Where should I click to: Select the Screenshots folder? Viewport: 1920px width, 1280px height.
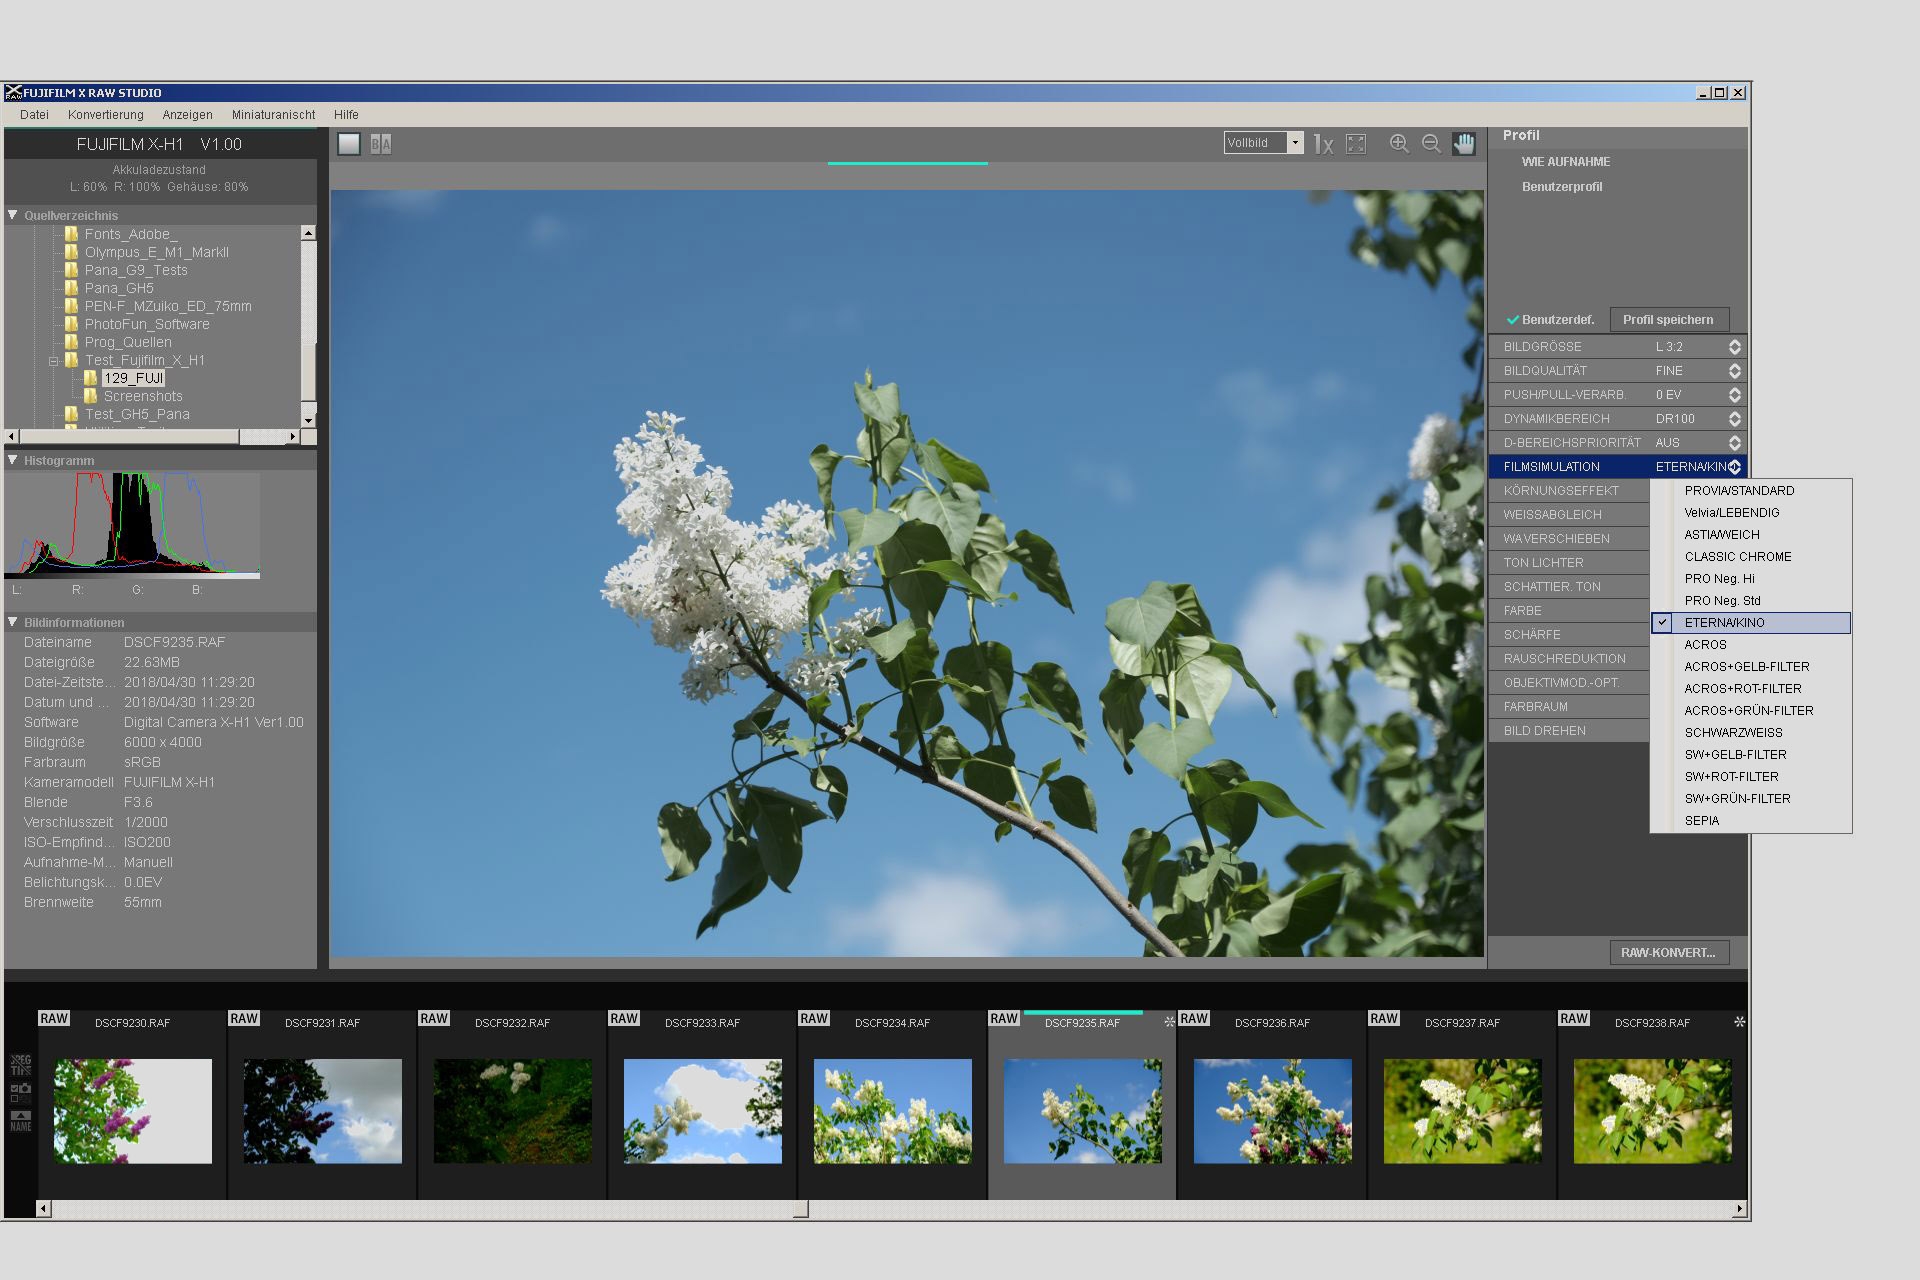(143, 396)
